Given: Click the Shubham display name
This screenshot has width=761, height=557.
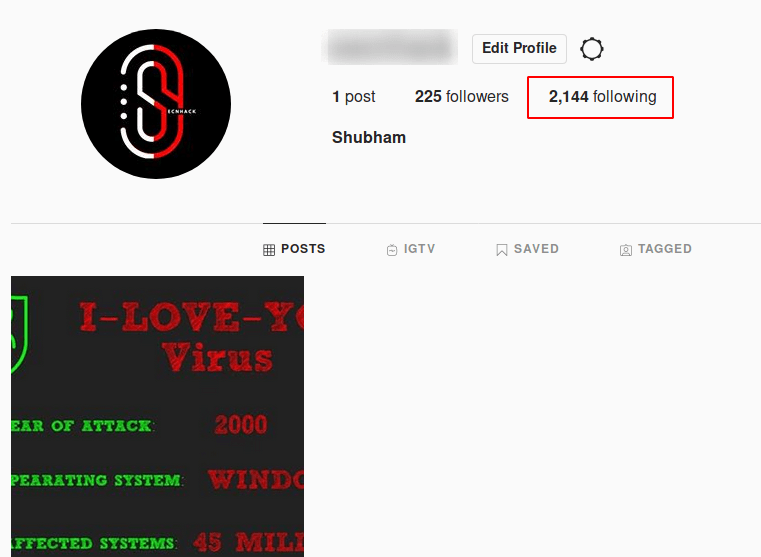Looking at the screenshot, I should 369,137.
